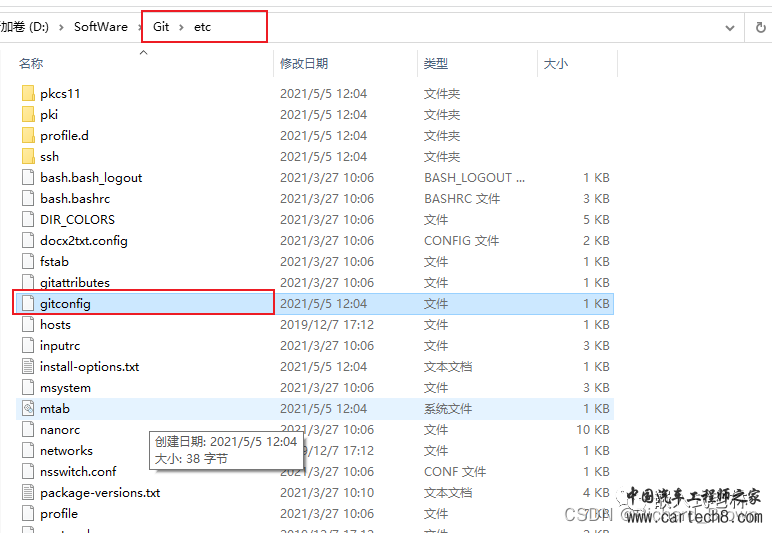The height and width of the screenshot is (533, 772).
Task: Navigate to Git in the breadcrumb
Action: pyautogui.click(x=161, y=27)
